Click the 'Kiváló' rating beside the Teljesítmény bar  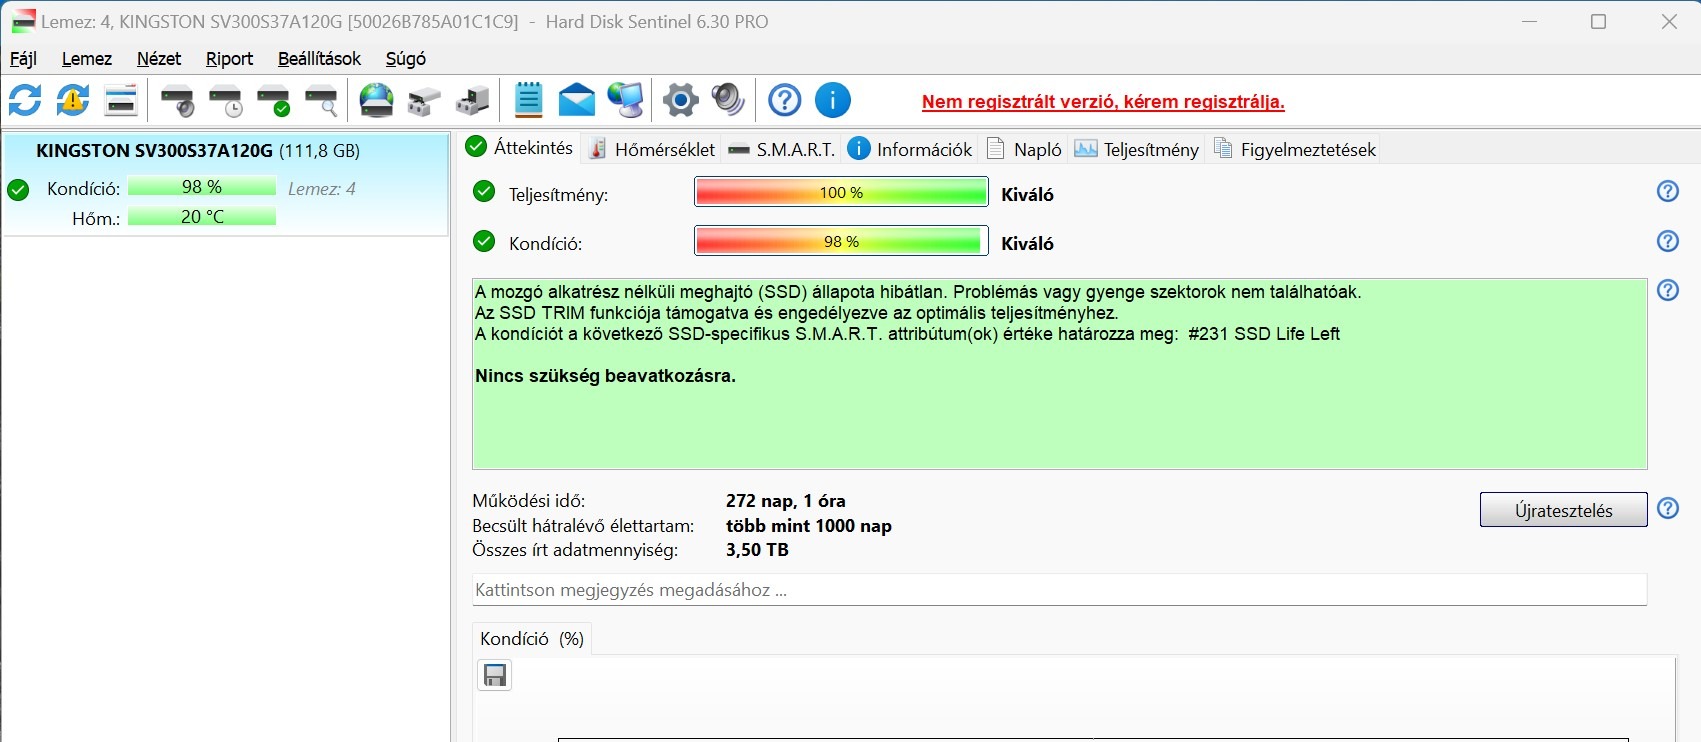pos(1027,195)
